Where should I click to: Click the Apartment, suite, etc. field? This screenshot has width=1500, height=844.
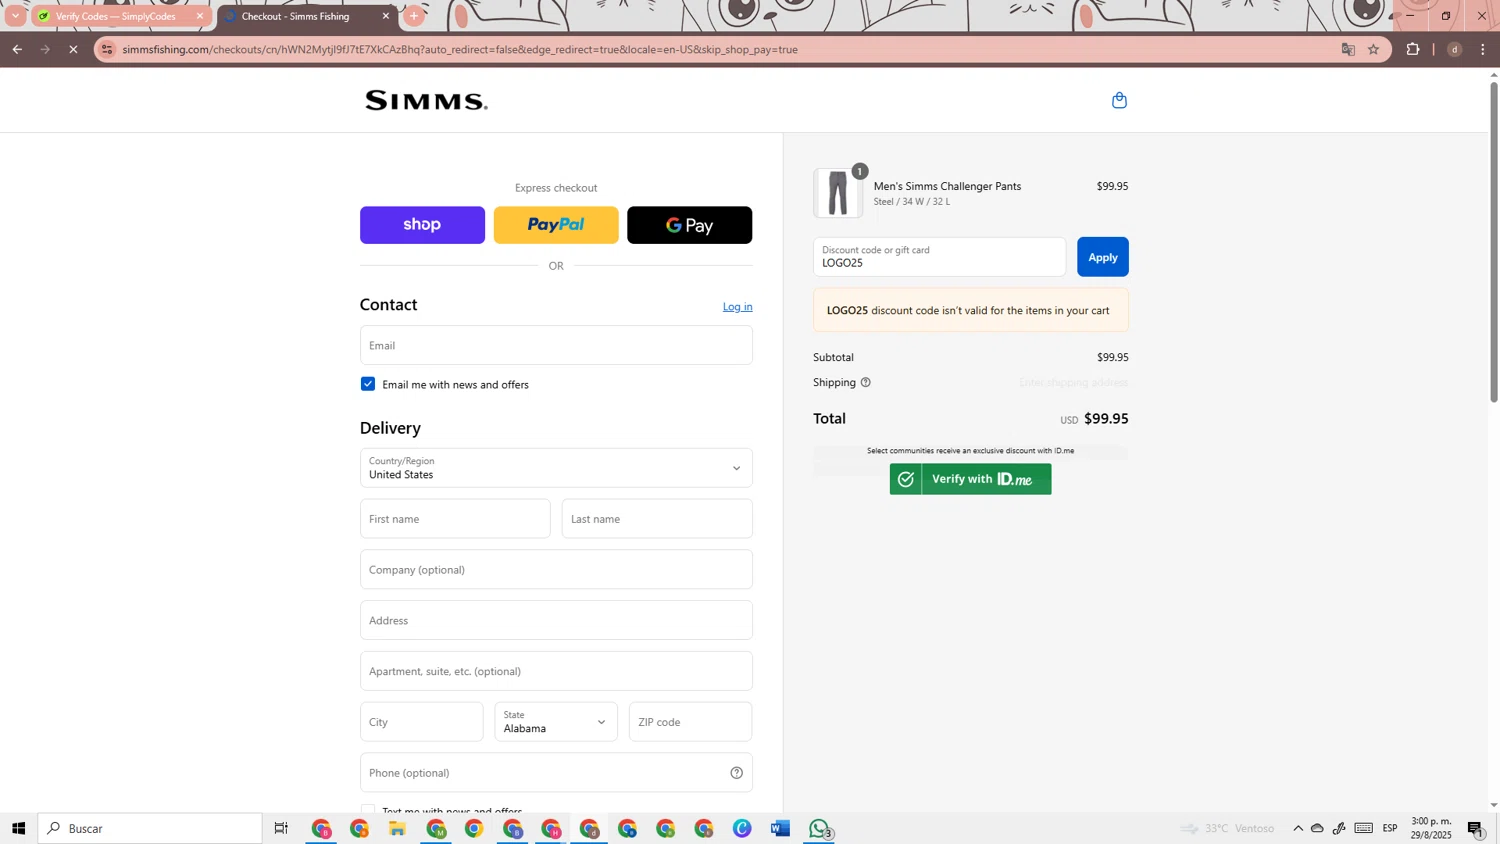(x=556, y=671)
